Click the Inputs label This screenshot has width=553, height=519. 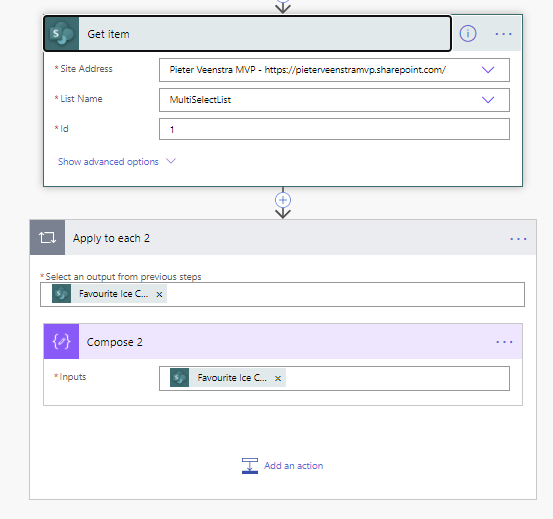pyautogui.click(x=73, y=377)
